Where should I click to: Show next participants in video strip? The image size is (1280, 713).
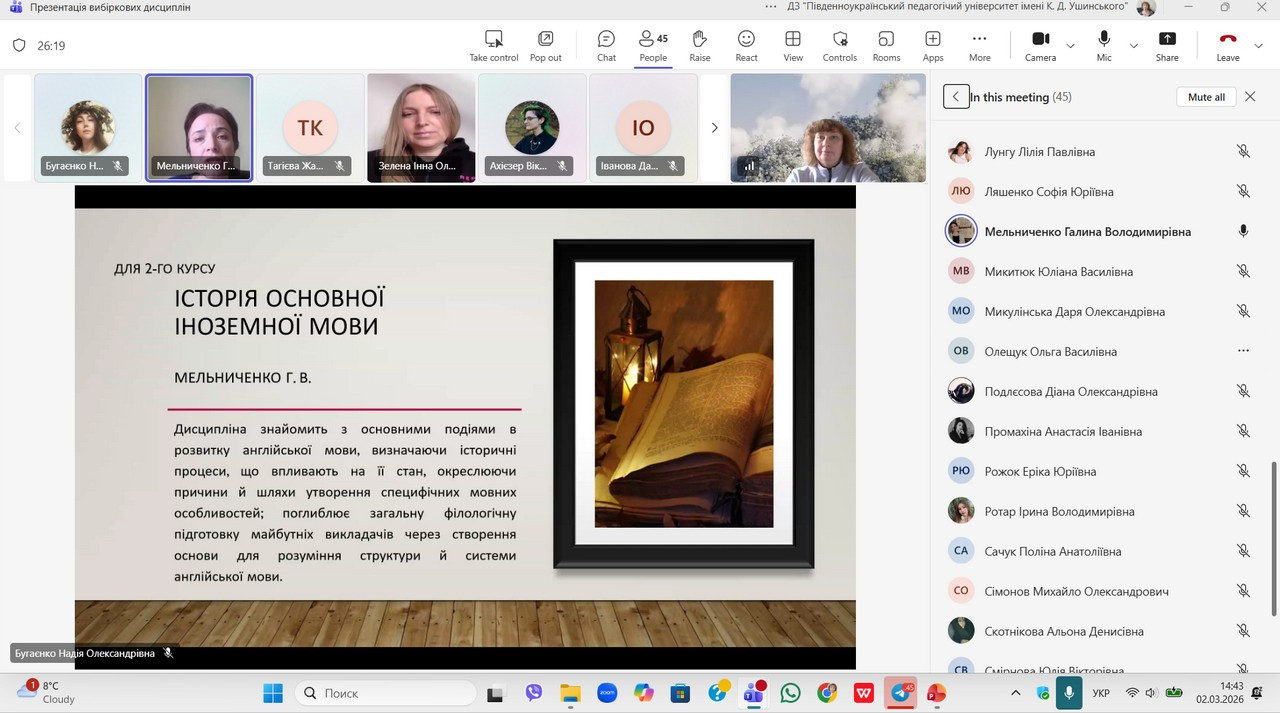(714, 128)
